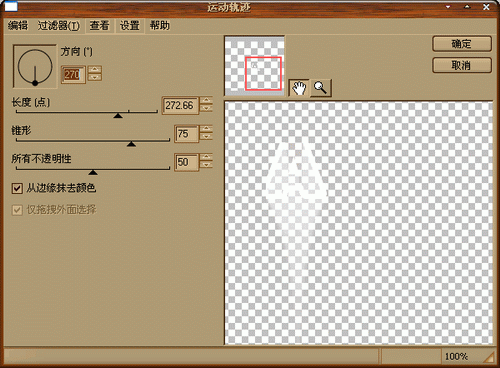Increase overall opacity with up arrow

click(206, 157)
